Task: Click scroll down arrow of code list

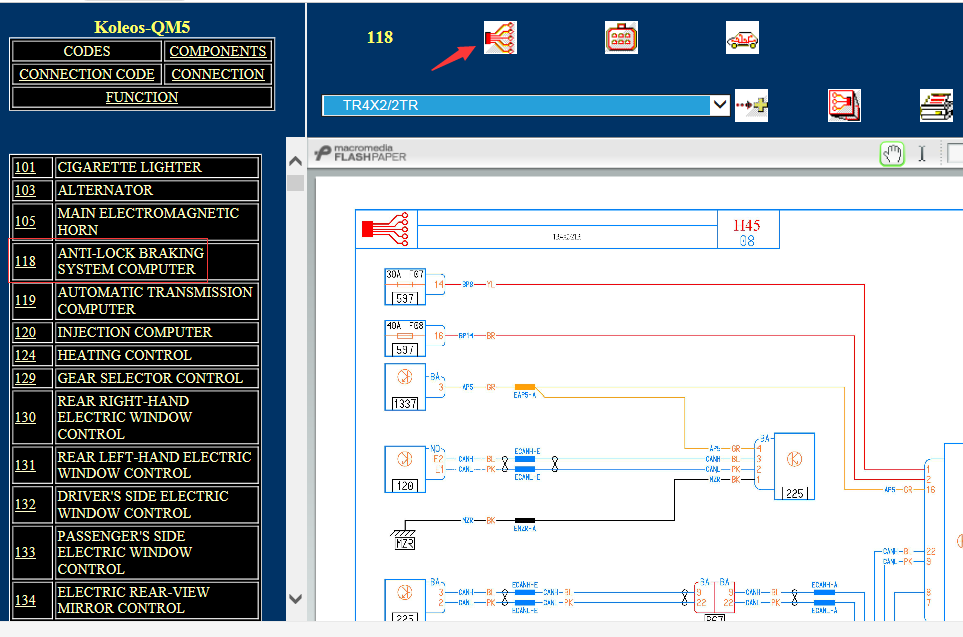Action: pyautogui.click(x=295, y=598)
